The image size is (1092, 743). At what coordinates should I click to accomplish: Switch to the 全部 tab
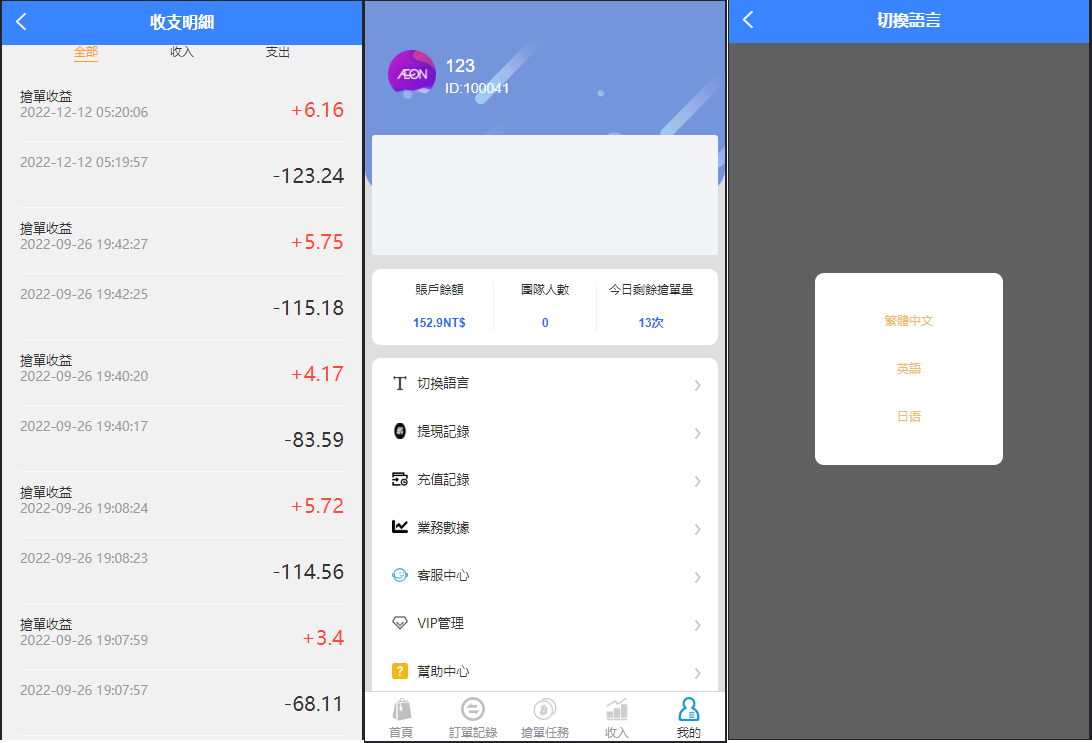[x=86, y=52]
